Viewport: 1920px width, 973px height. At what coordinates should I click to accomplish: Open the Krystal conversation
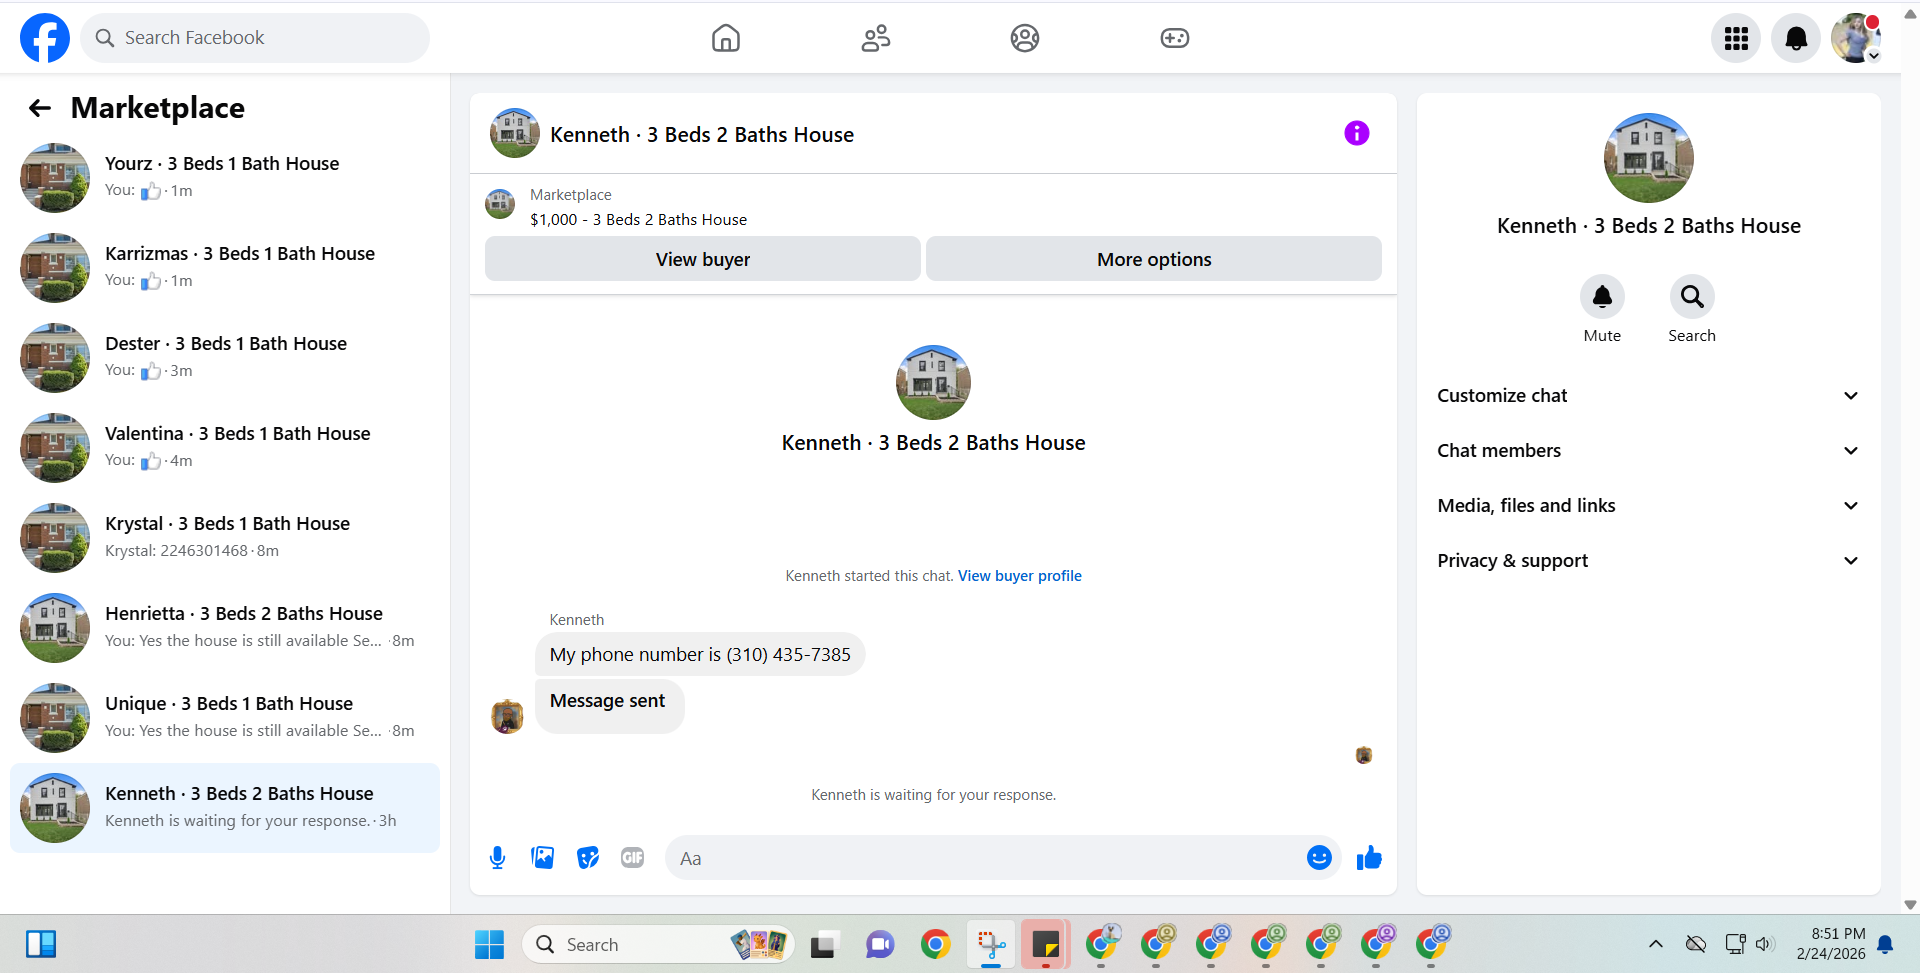click(225, 538)
